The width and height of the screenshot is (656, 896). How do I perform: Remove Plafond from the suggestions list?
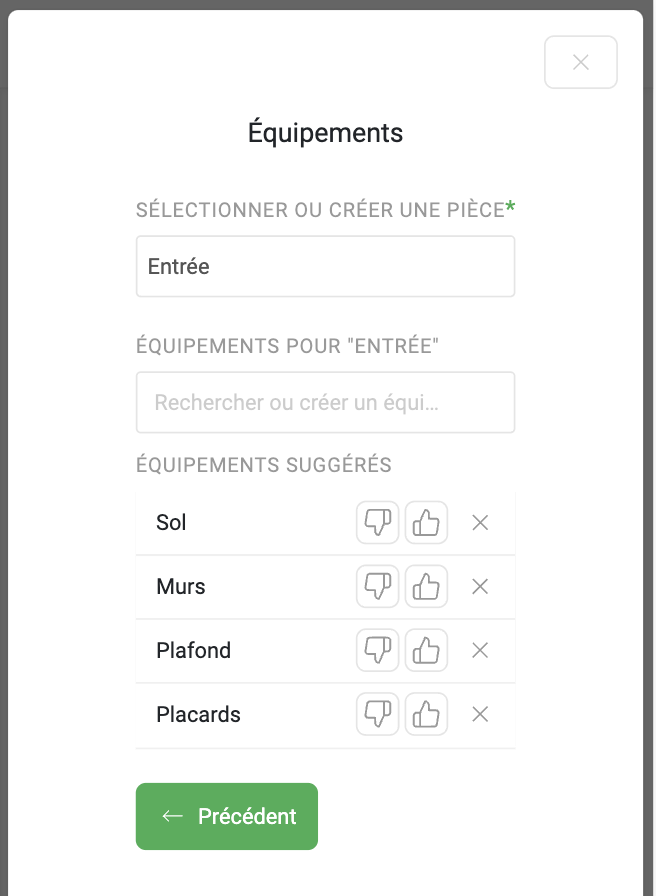(x=480, y=651)
